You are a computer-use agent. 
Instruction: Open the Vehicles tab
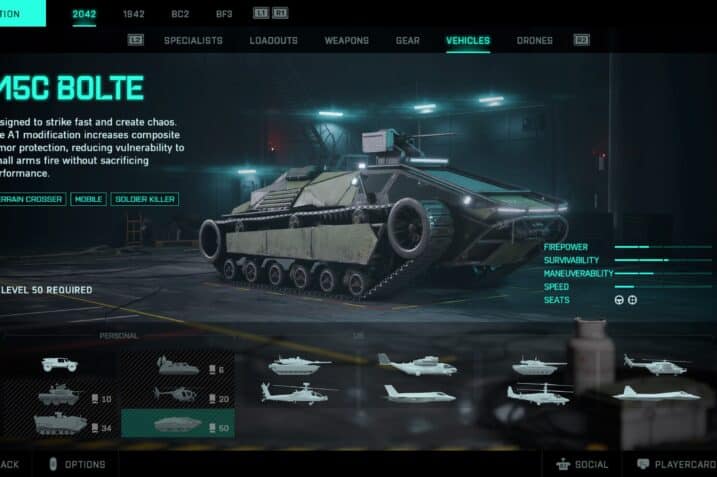click(468, 41)
